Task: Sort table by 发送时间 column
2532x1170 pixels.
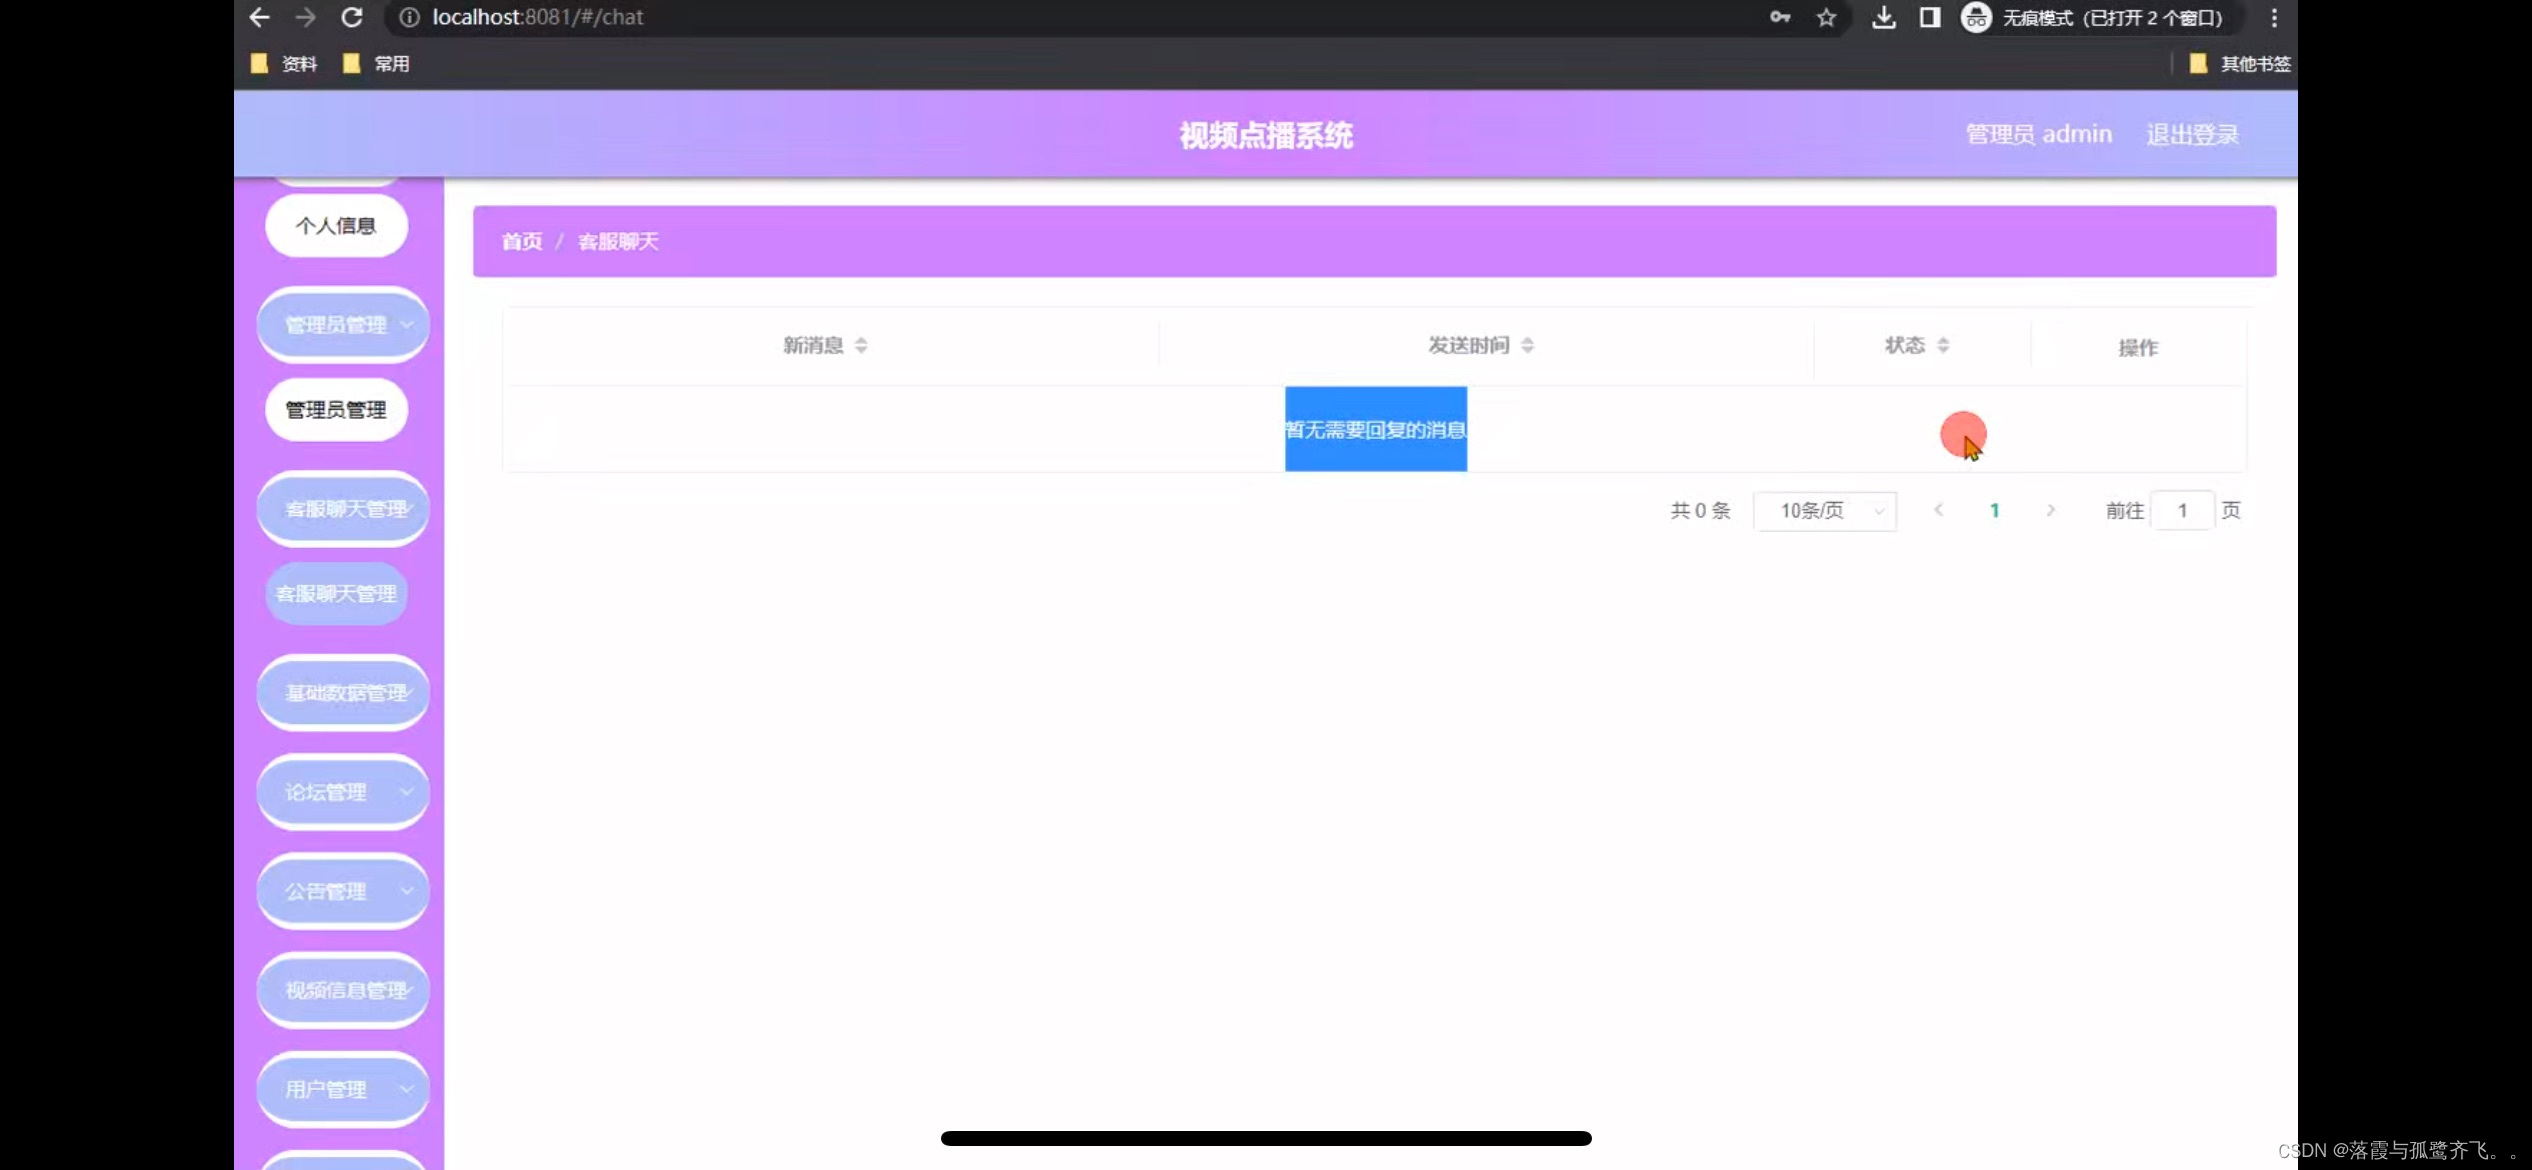Action: [1527, 345]
